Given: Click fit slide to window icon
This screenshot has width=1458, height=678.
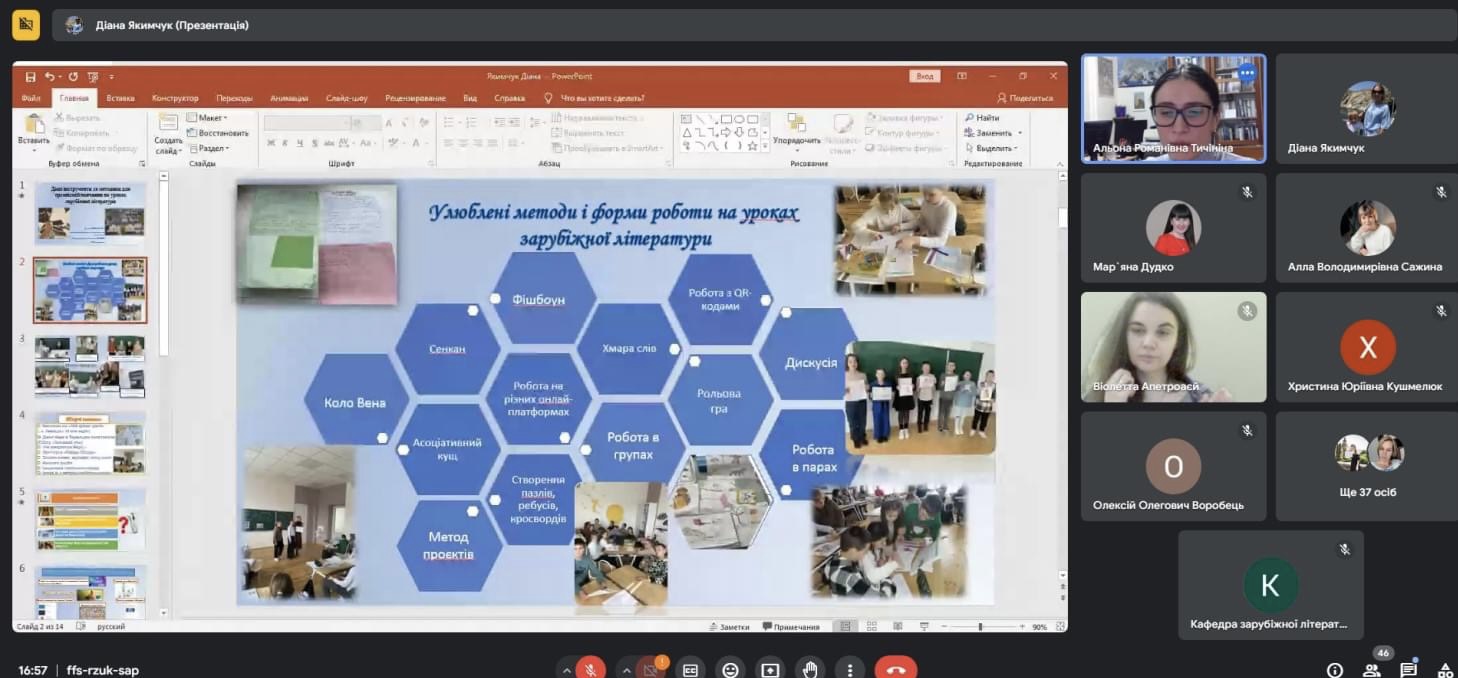Looking at the screenshot, I should (1058, 627).
